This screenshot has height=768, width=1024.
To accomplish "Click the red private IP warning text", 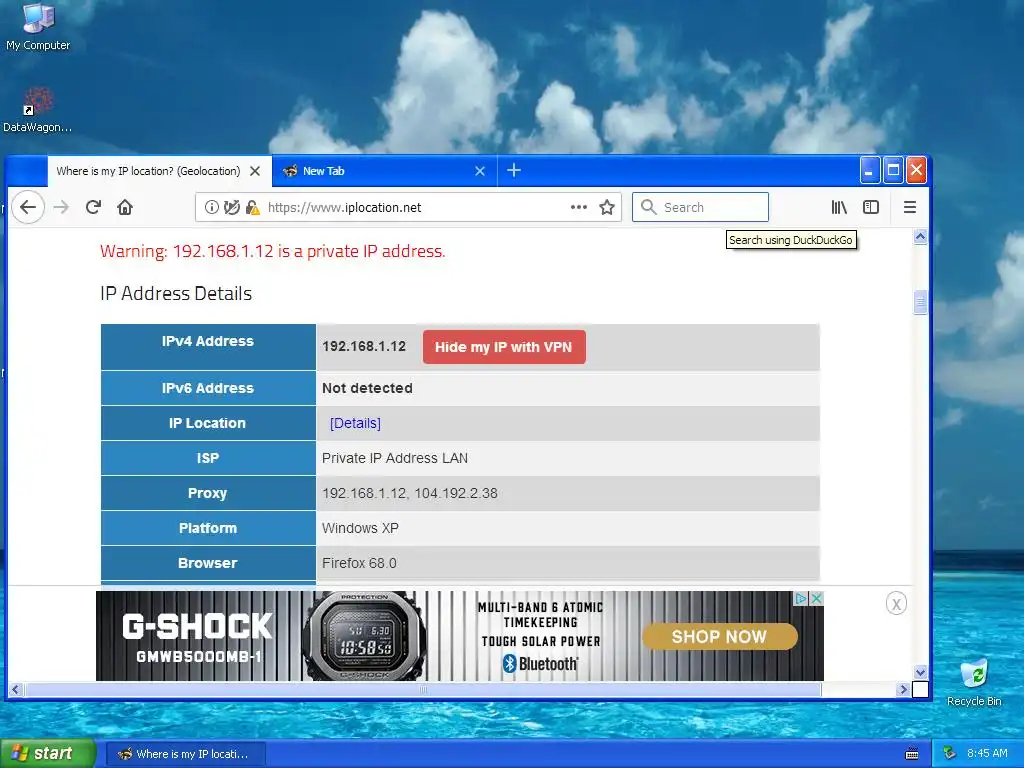I will (x=272, y=251).
